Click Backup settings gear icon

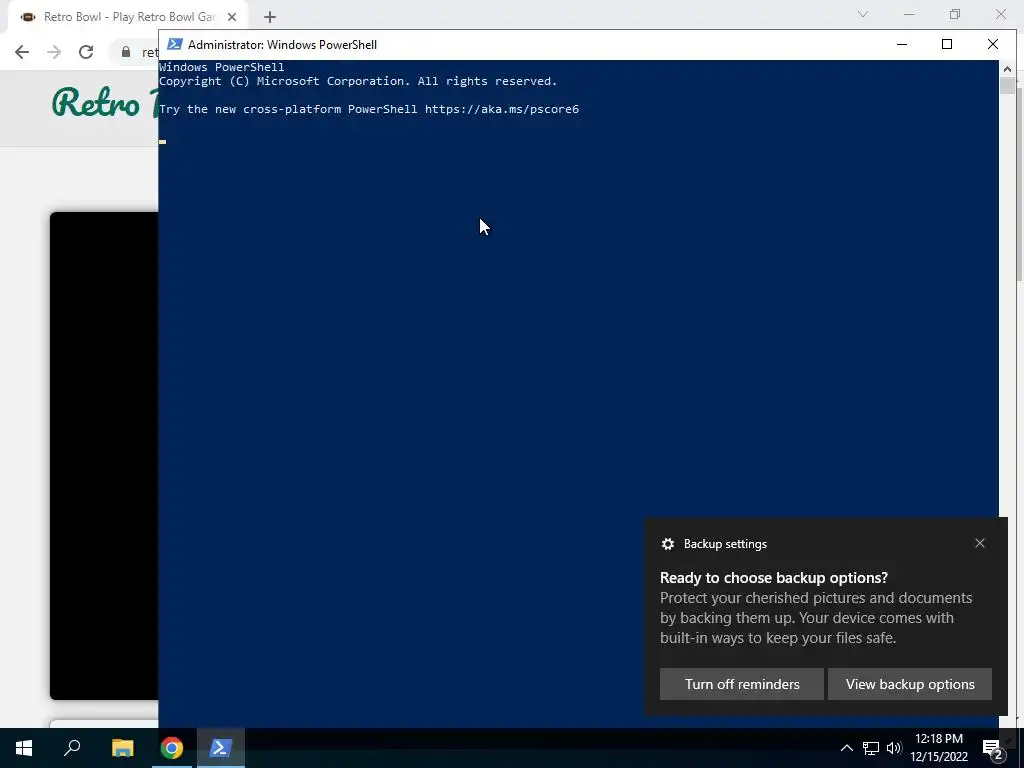point(667,544)
